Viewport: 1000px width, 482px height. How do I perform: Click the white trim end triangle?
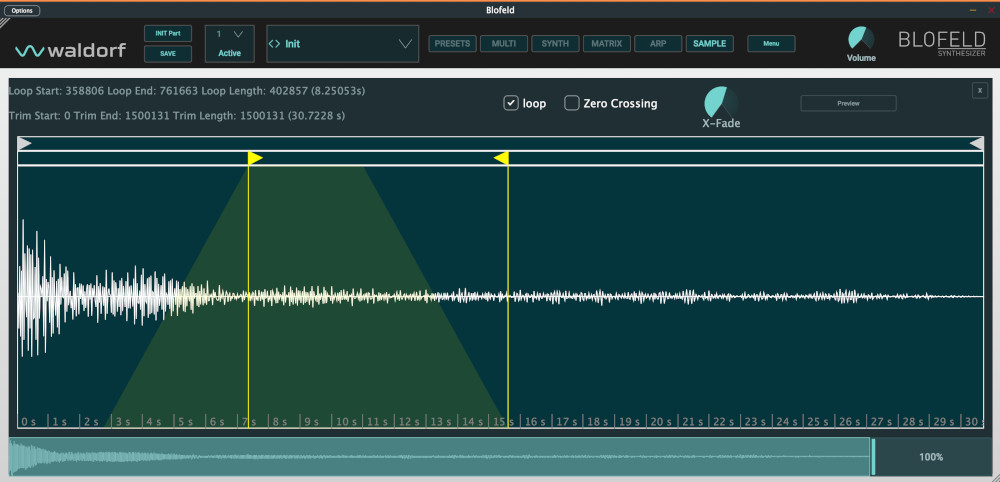click(x=976, y=144)
